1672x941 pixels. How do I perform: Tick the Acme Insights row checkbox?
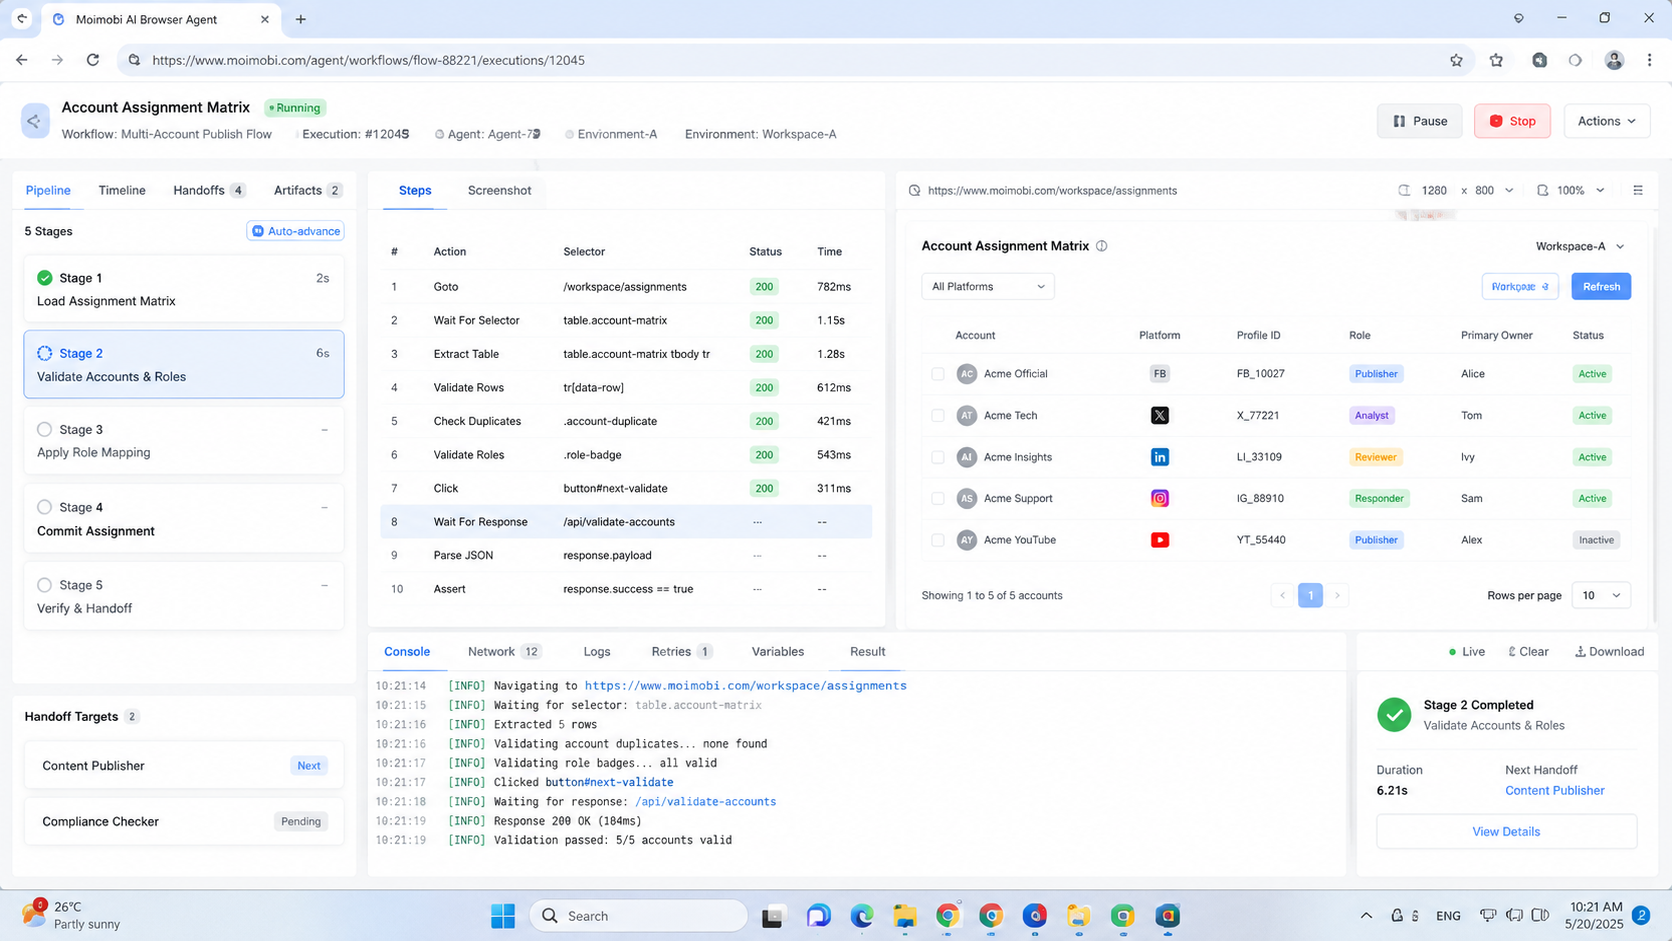pos(937,457)
